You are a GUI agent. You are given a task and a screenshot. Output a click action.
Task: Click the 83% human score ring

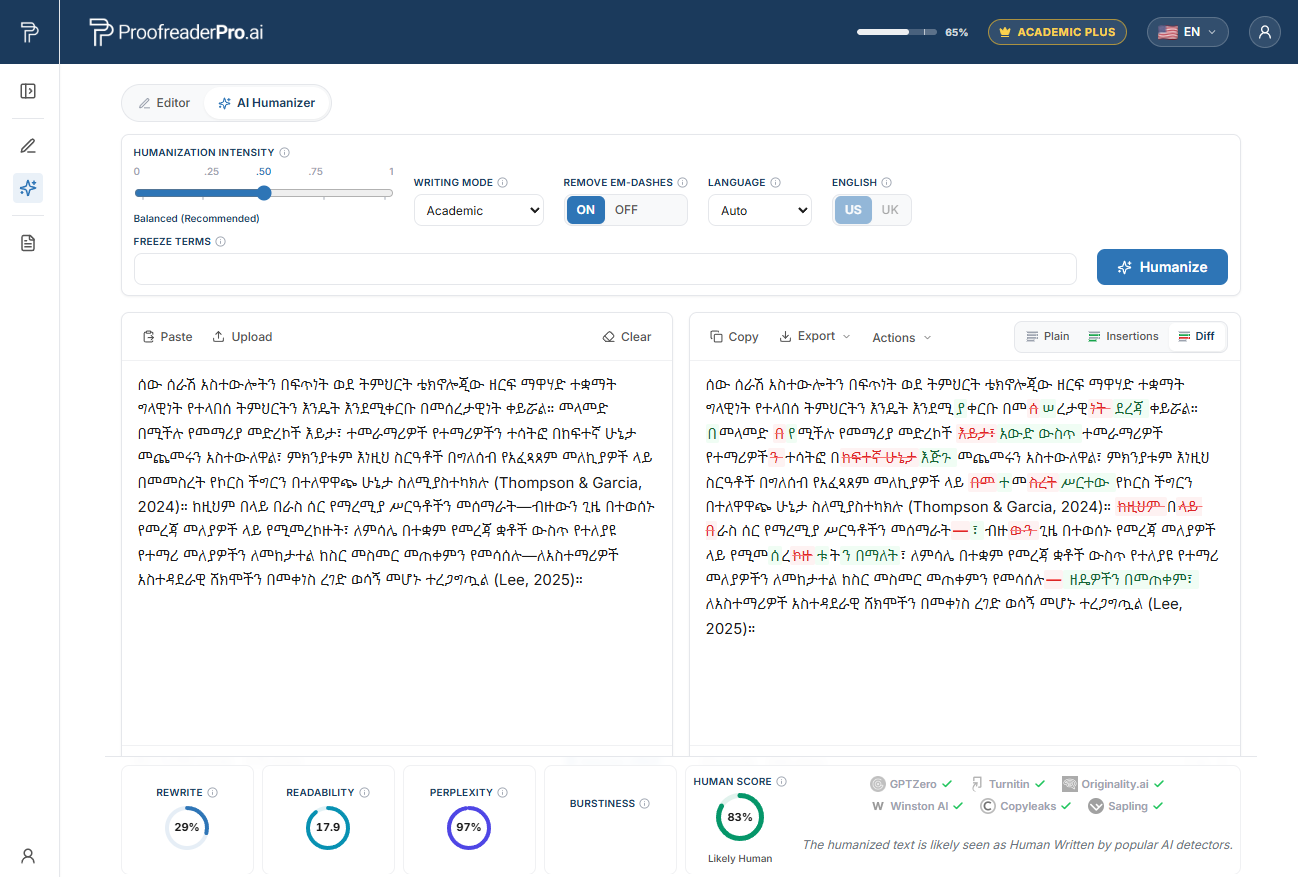tap(740, 817)
